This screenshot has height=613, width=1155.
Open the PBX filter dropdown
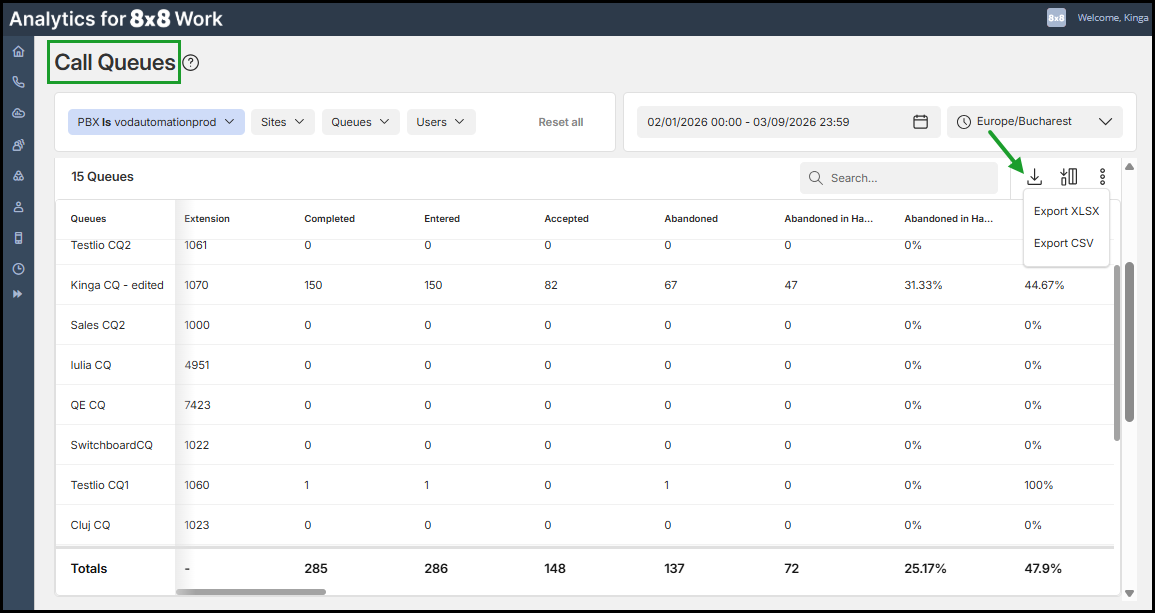click(x=156, y=122)
